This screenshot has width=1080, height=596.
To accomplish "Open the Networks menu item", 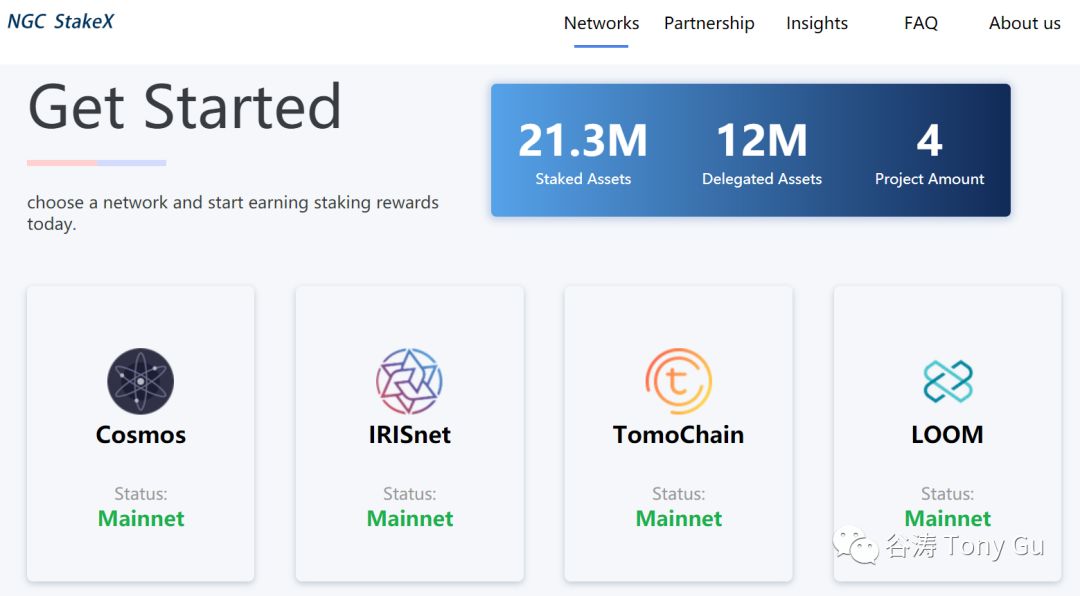I will pos(601,23).
